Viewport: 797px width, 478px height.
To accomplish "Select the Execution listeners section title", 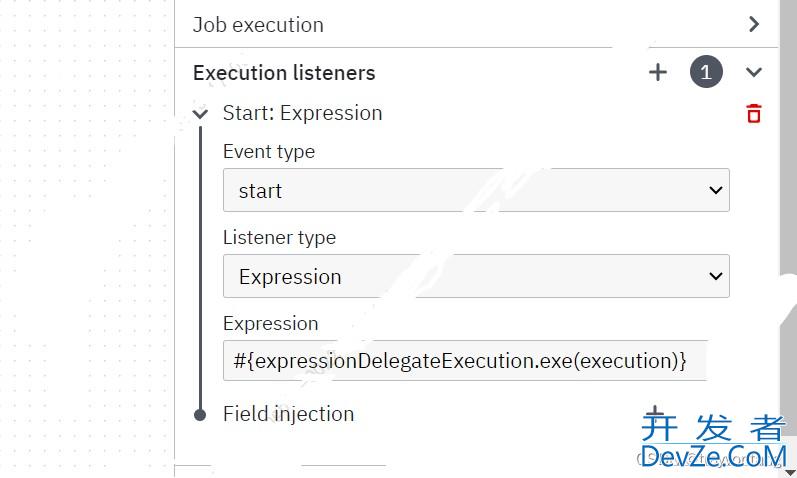I will [x=284, y=73].
